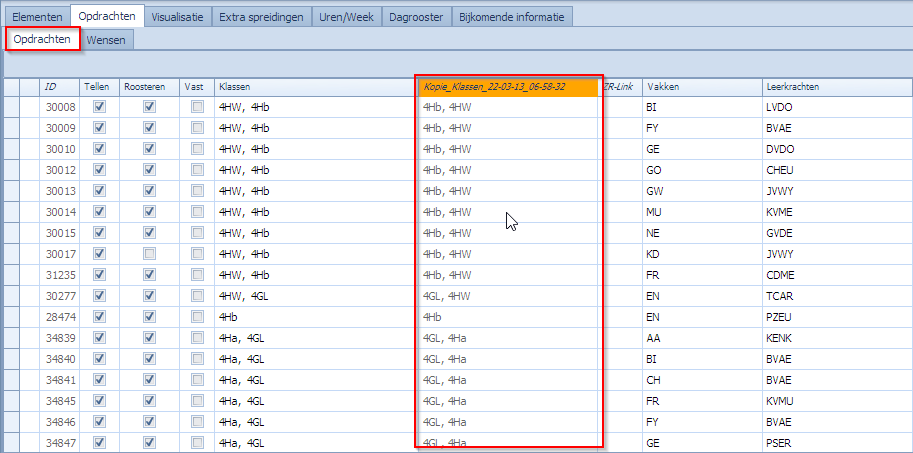Viewport: 913px width, 453px height.
Task: Select ID cell 30014
Action: tap(59, 212)
